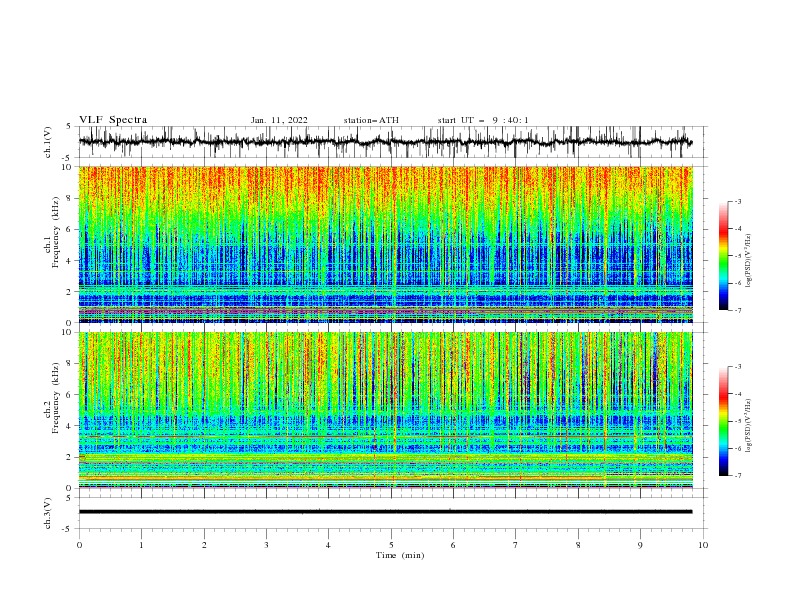The width and height of the screenshot is (792, 612).
Task: Click time axis tick label "6"
Action: 453,545
